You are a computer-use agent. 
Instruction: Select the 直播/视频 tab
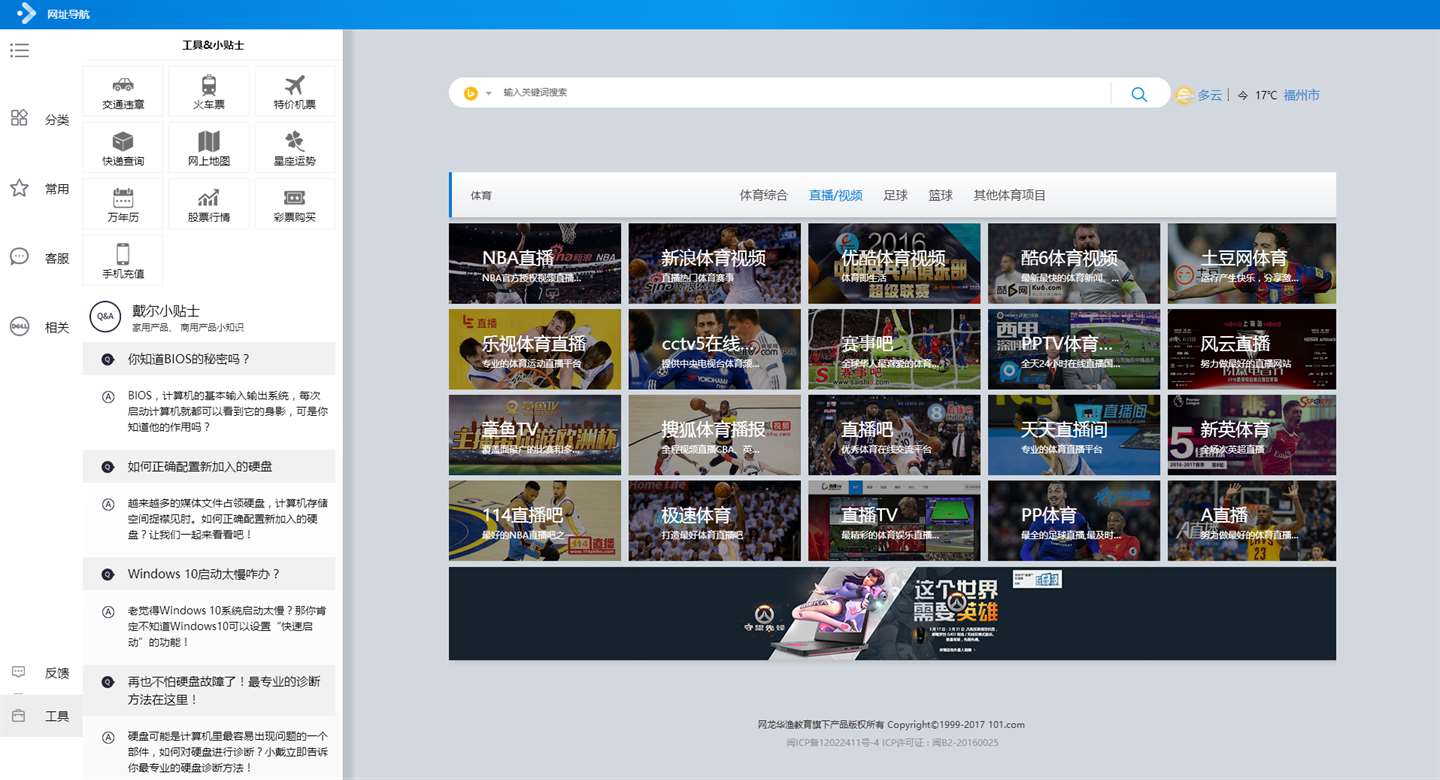point(836,195)
